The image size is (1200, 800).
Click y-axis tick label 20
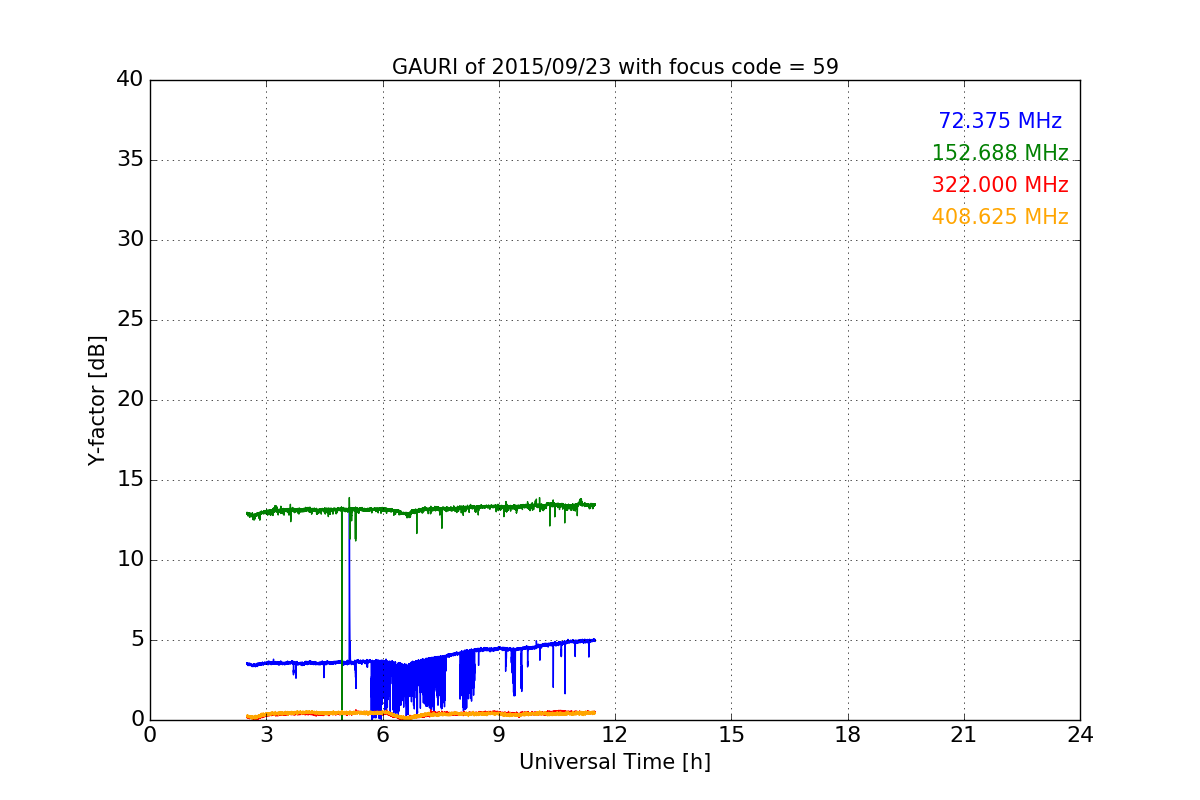[x=130, y=400]
